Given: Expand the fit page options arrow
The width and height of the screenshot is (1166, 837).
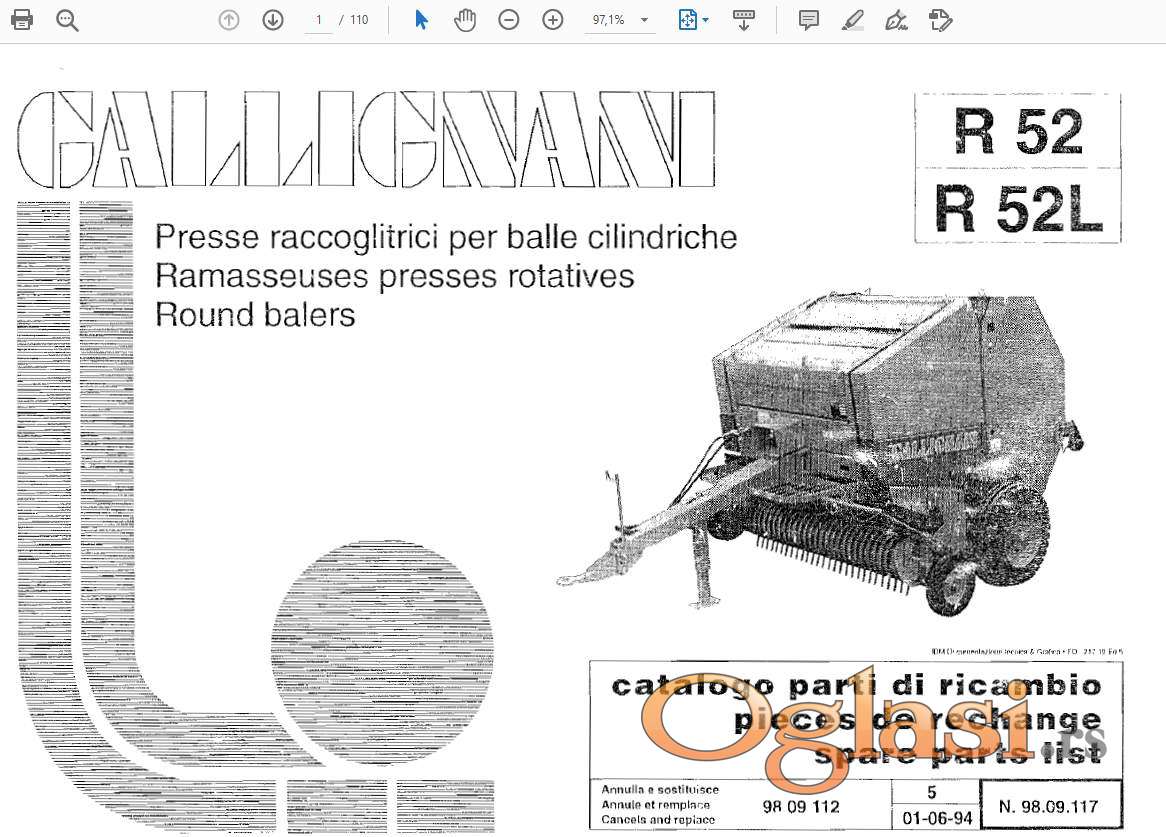Looking at the screenshot, I should (705, 20).
